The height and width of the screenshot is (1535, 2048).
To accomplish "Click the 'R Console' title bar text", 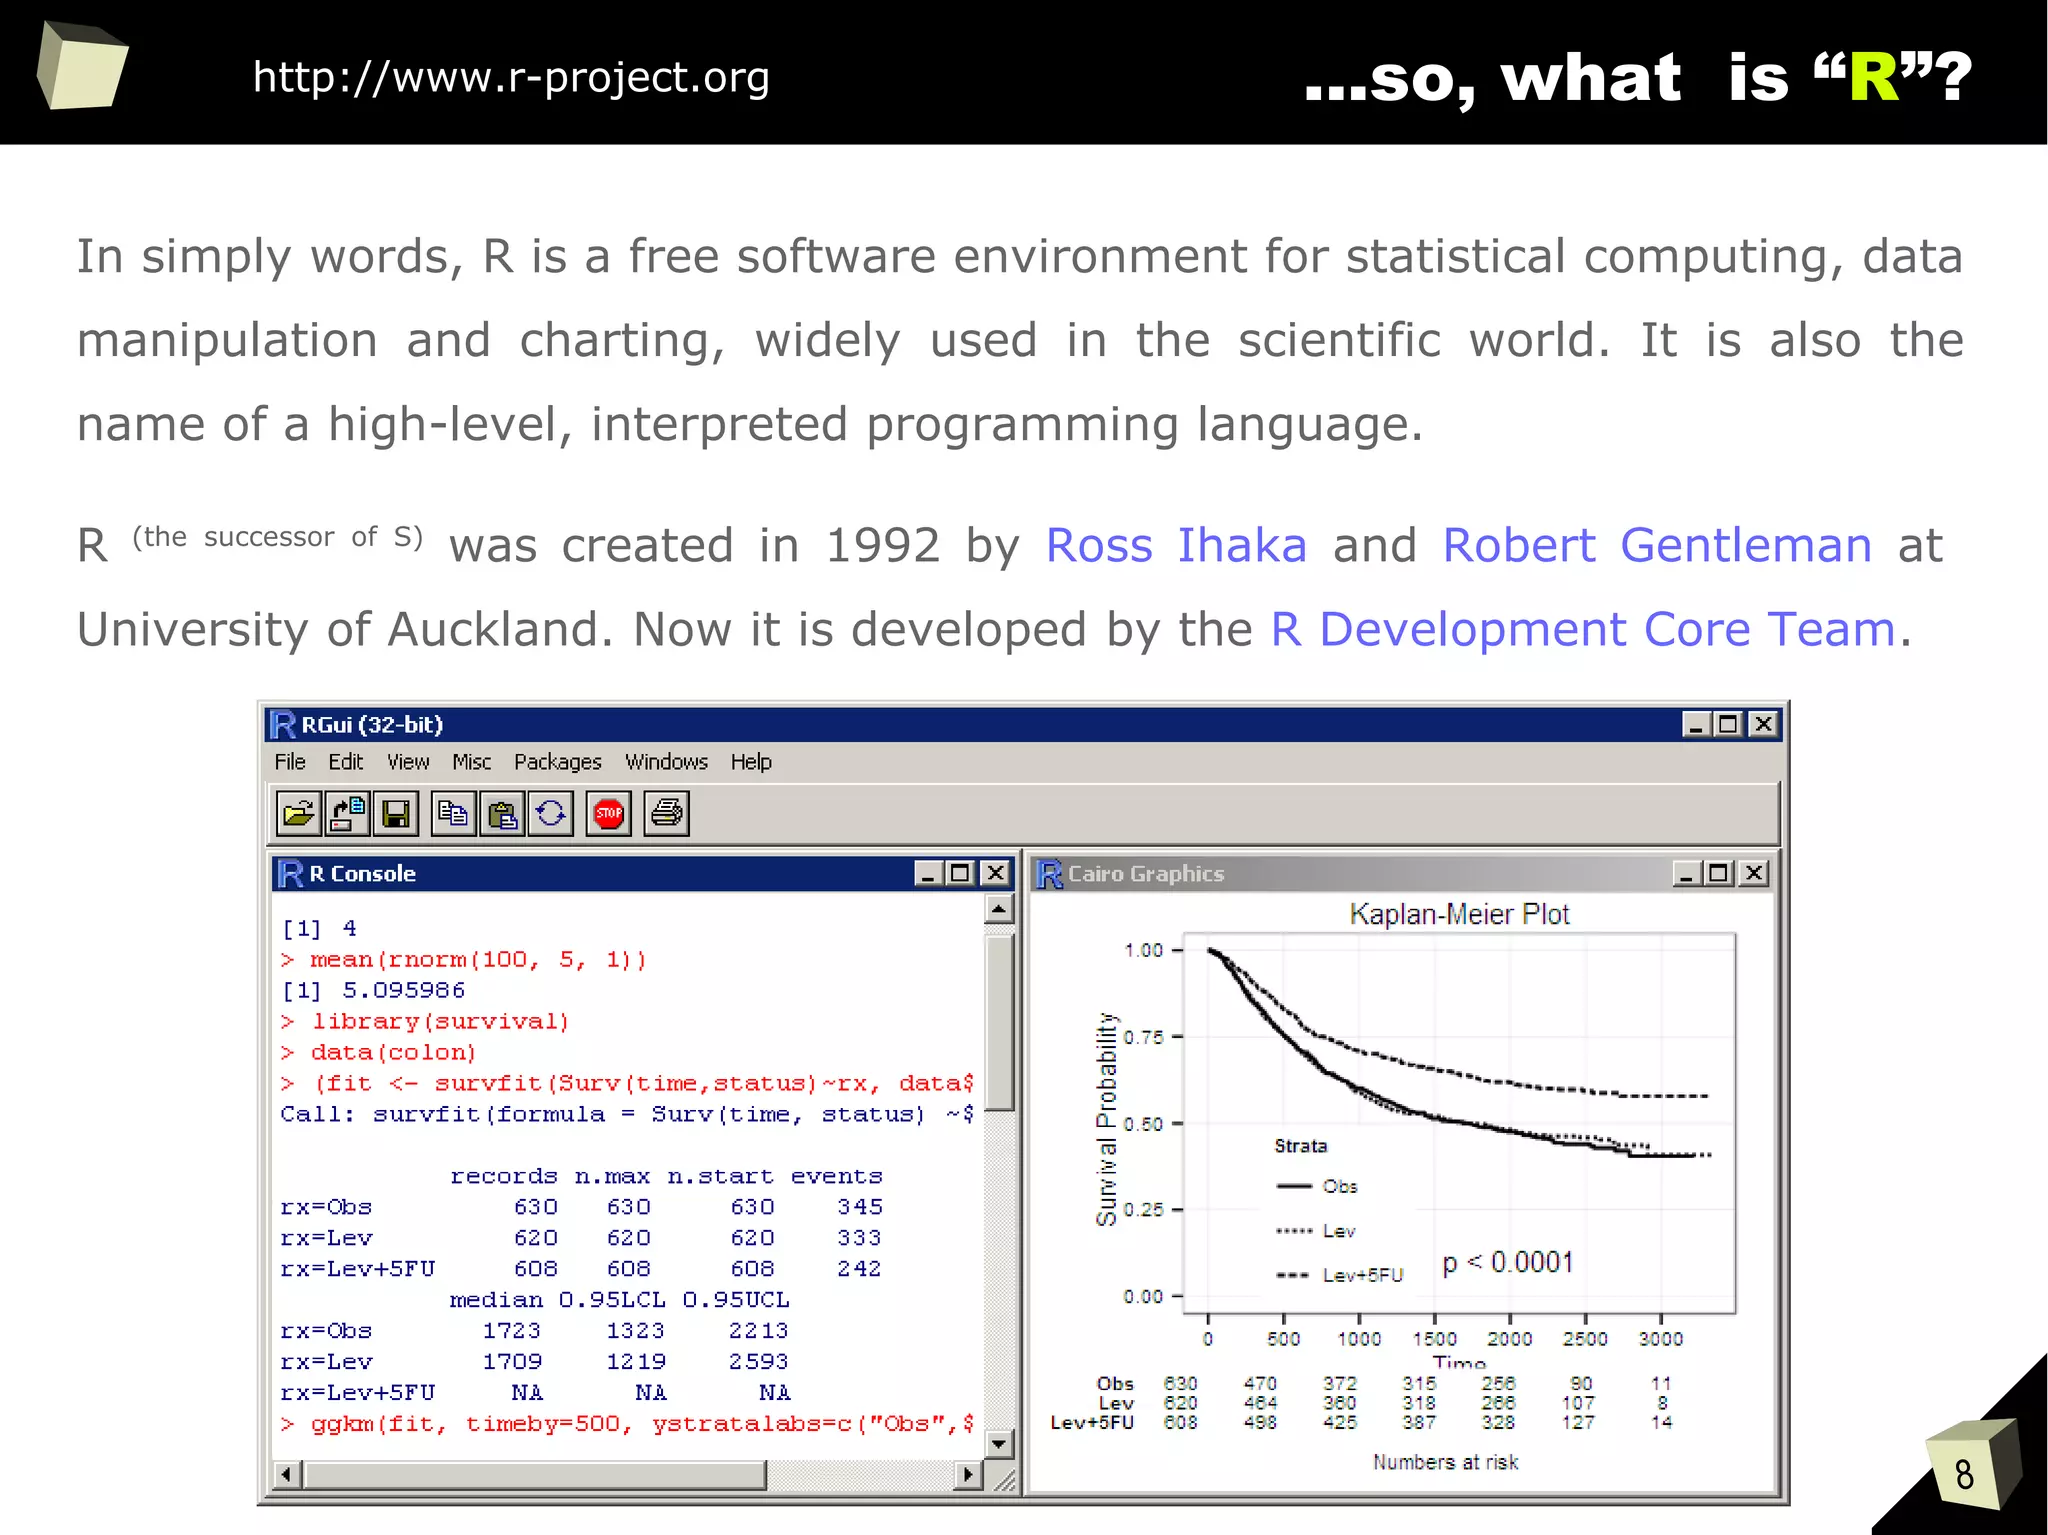I will (362, 874).
